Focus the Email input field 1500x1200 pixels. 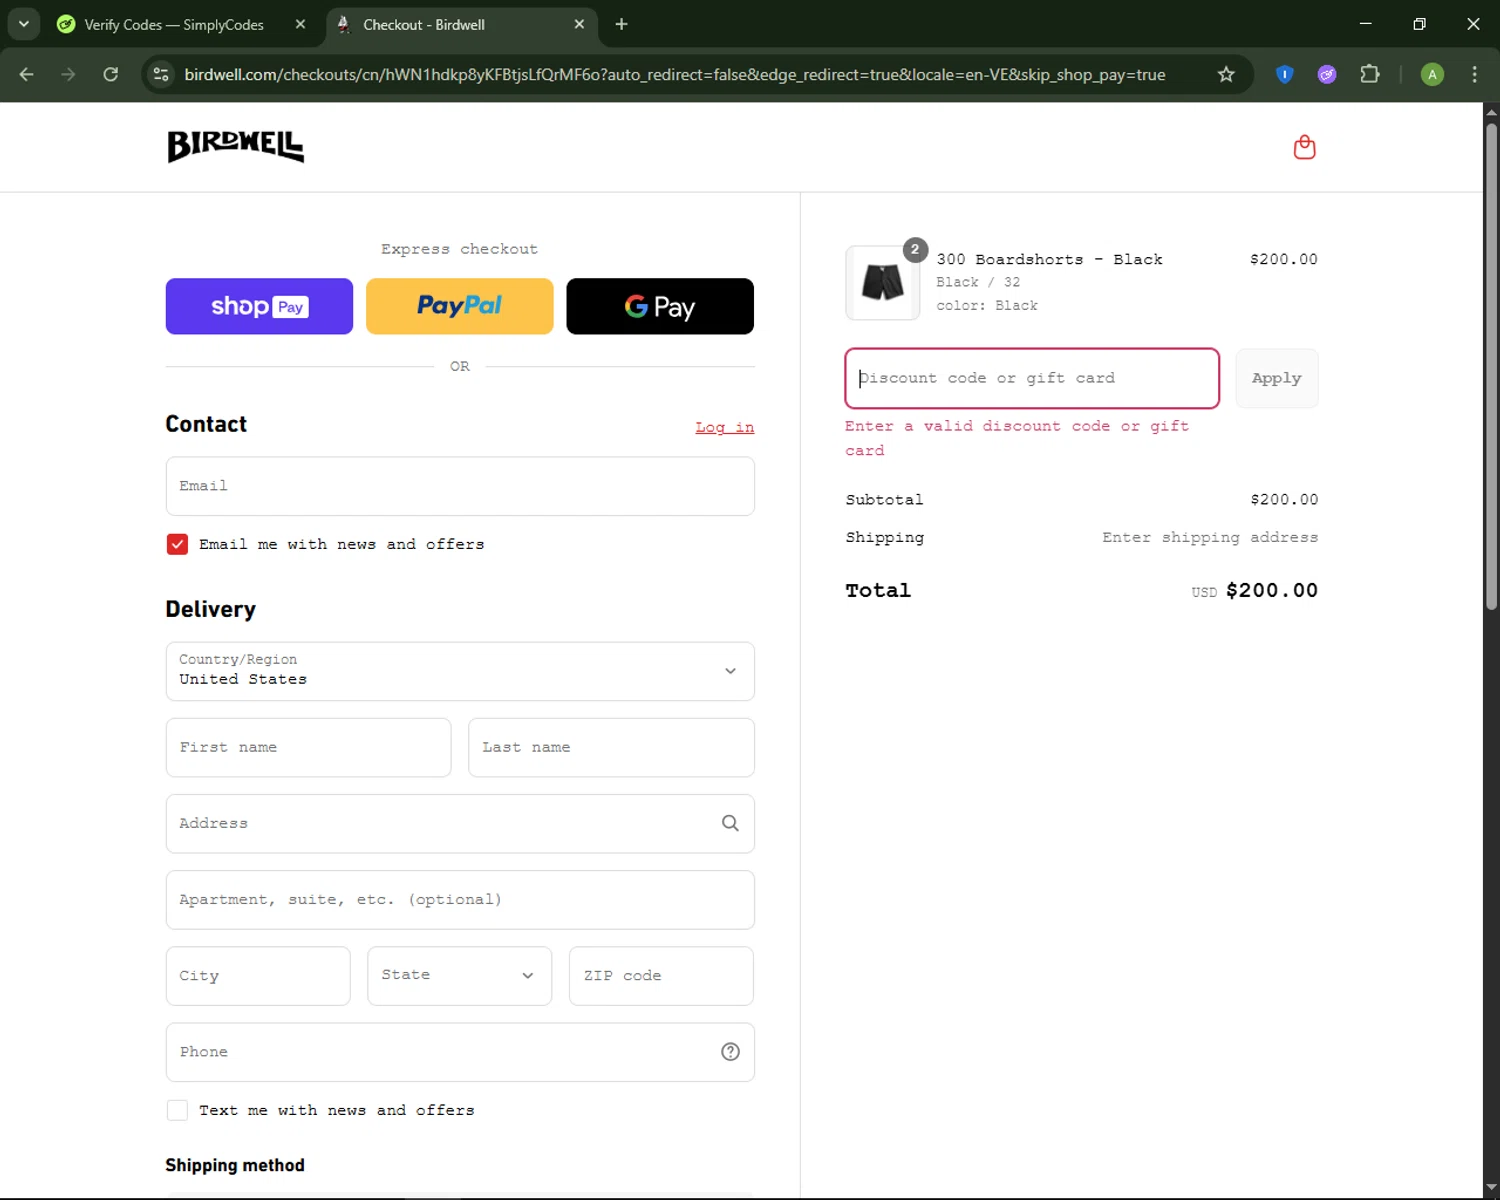460,486
